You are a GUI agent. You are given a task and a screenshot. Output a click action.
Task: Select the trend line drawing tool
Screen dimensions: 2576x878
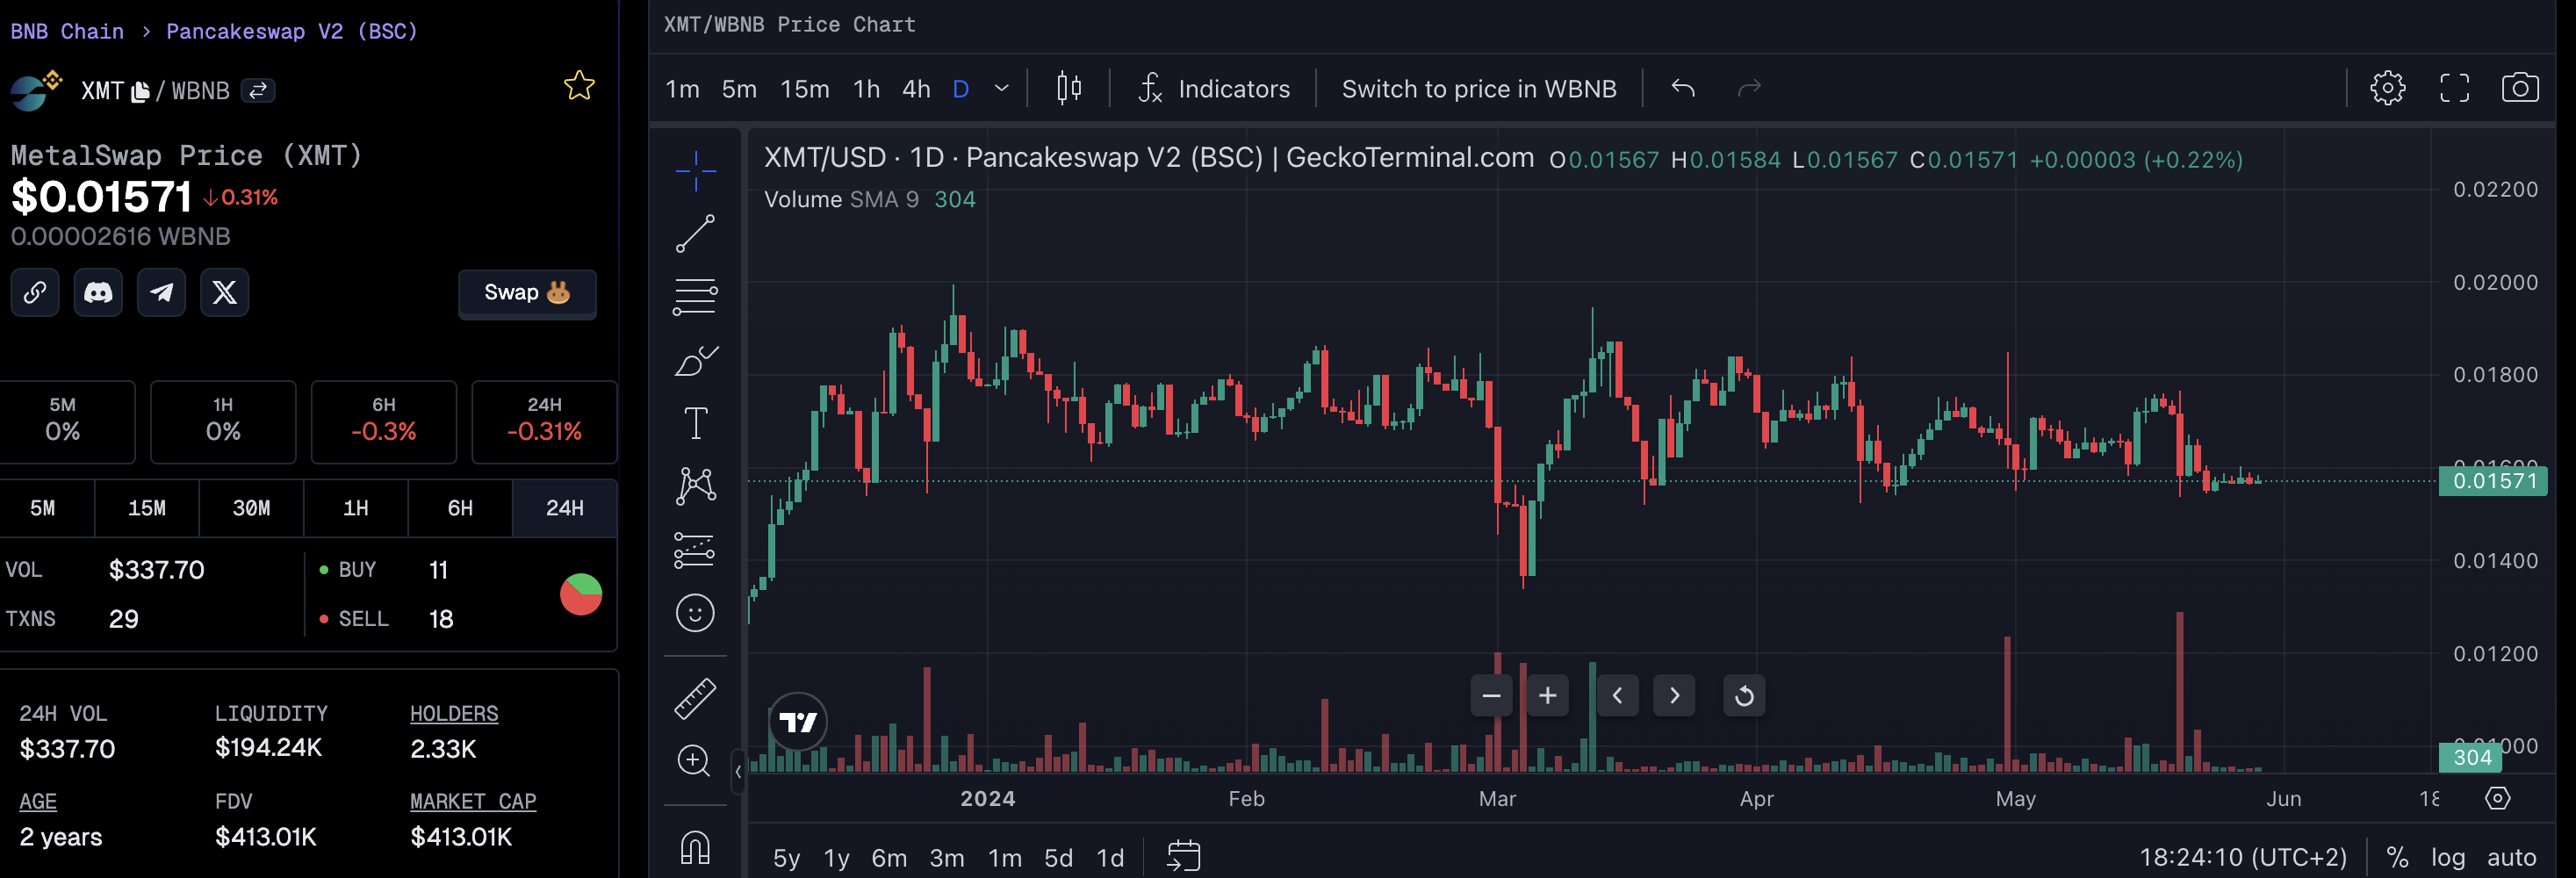pos(695,234)
